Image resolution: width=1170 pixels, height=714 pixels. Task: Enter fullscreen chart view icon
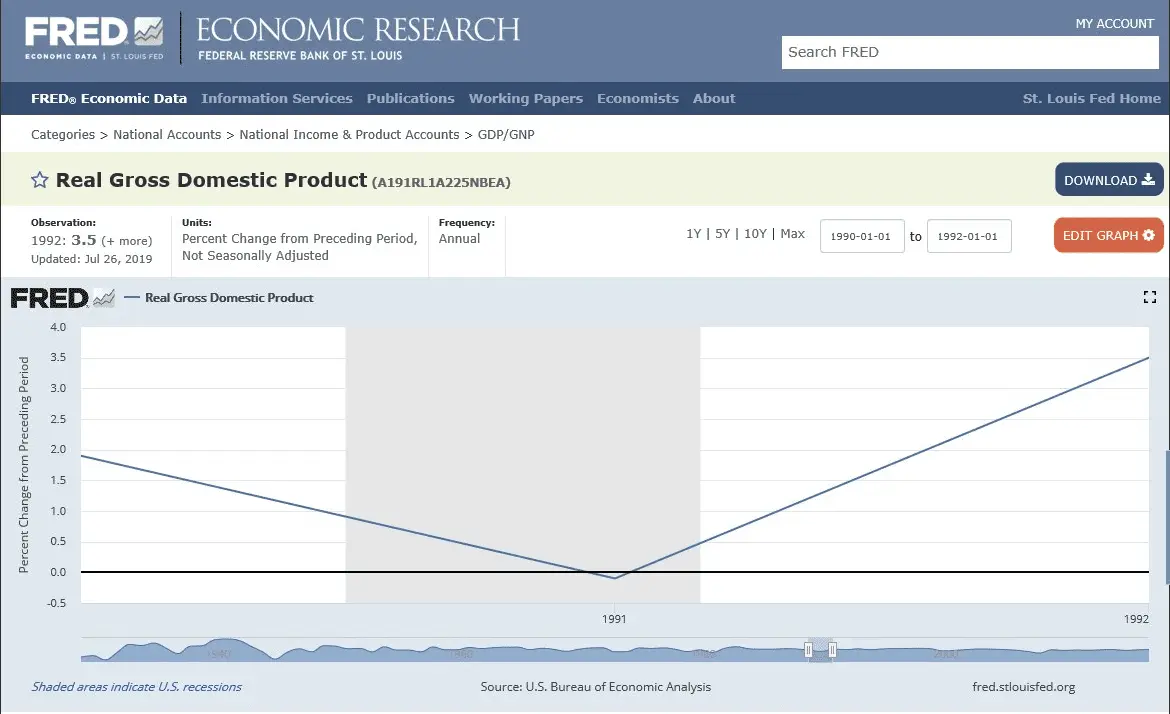(1149, 297)
